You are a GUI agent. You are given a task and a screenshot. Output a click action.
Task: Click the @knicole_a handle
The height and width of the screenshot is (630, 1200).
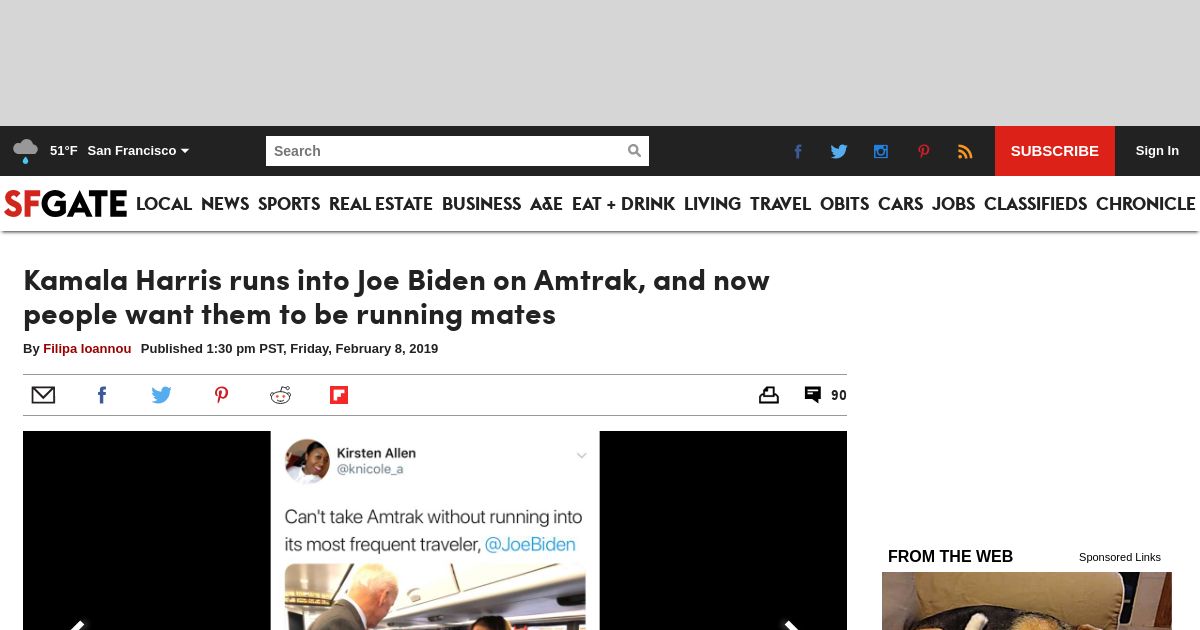[x=370, y=469]
